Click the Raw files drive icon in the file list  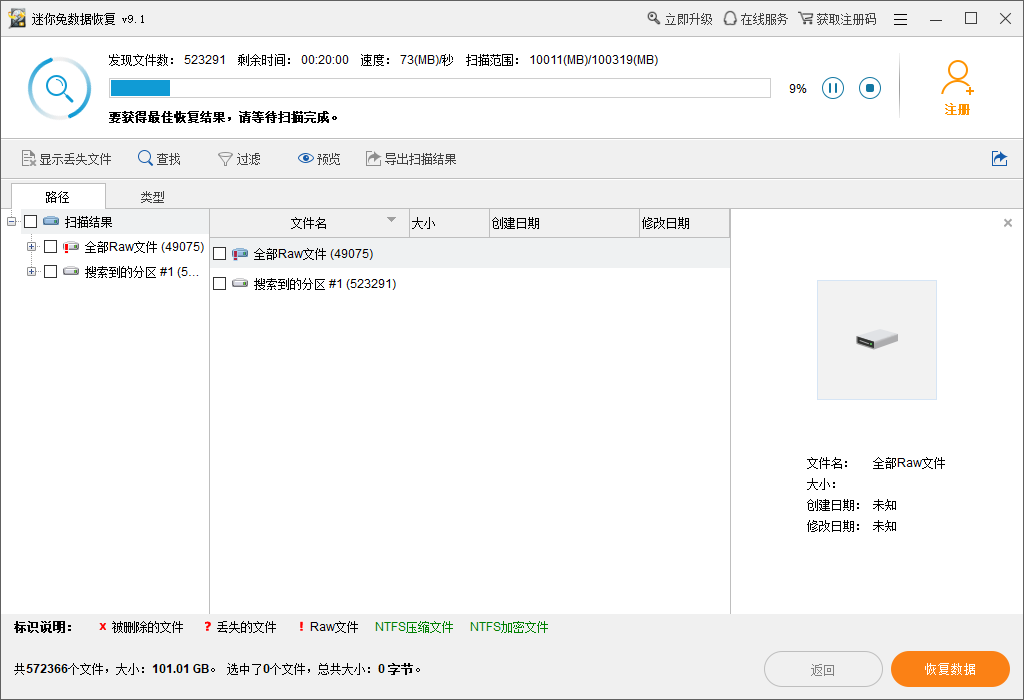[240, 253]
